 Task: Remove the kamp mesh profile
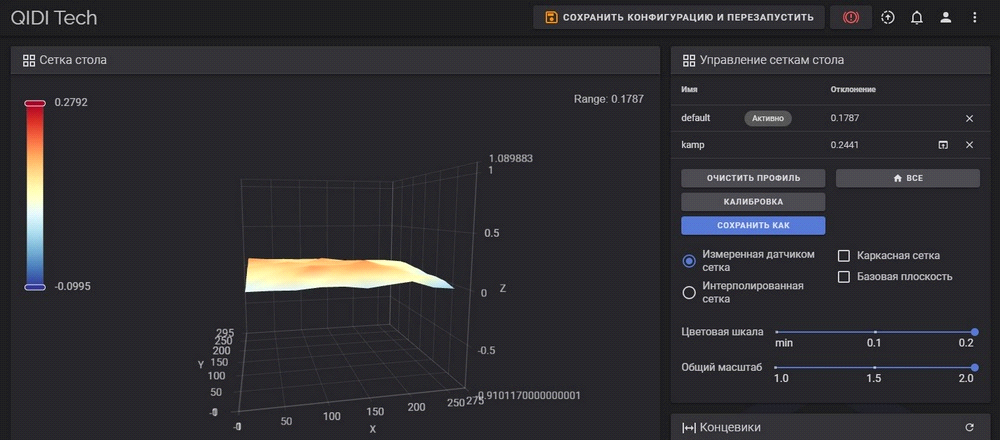[x=969, y=145]
